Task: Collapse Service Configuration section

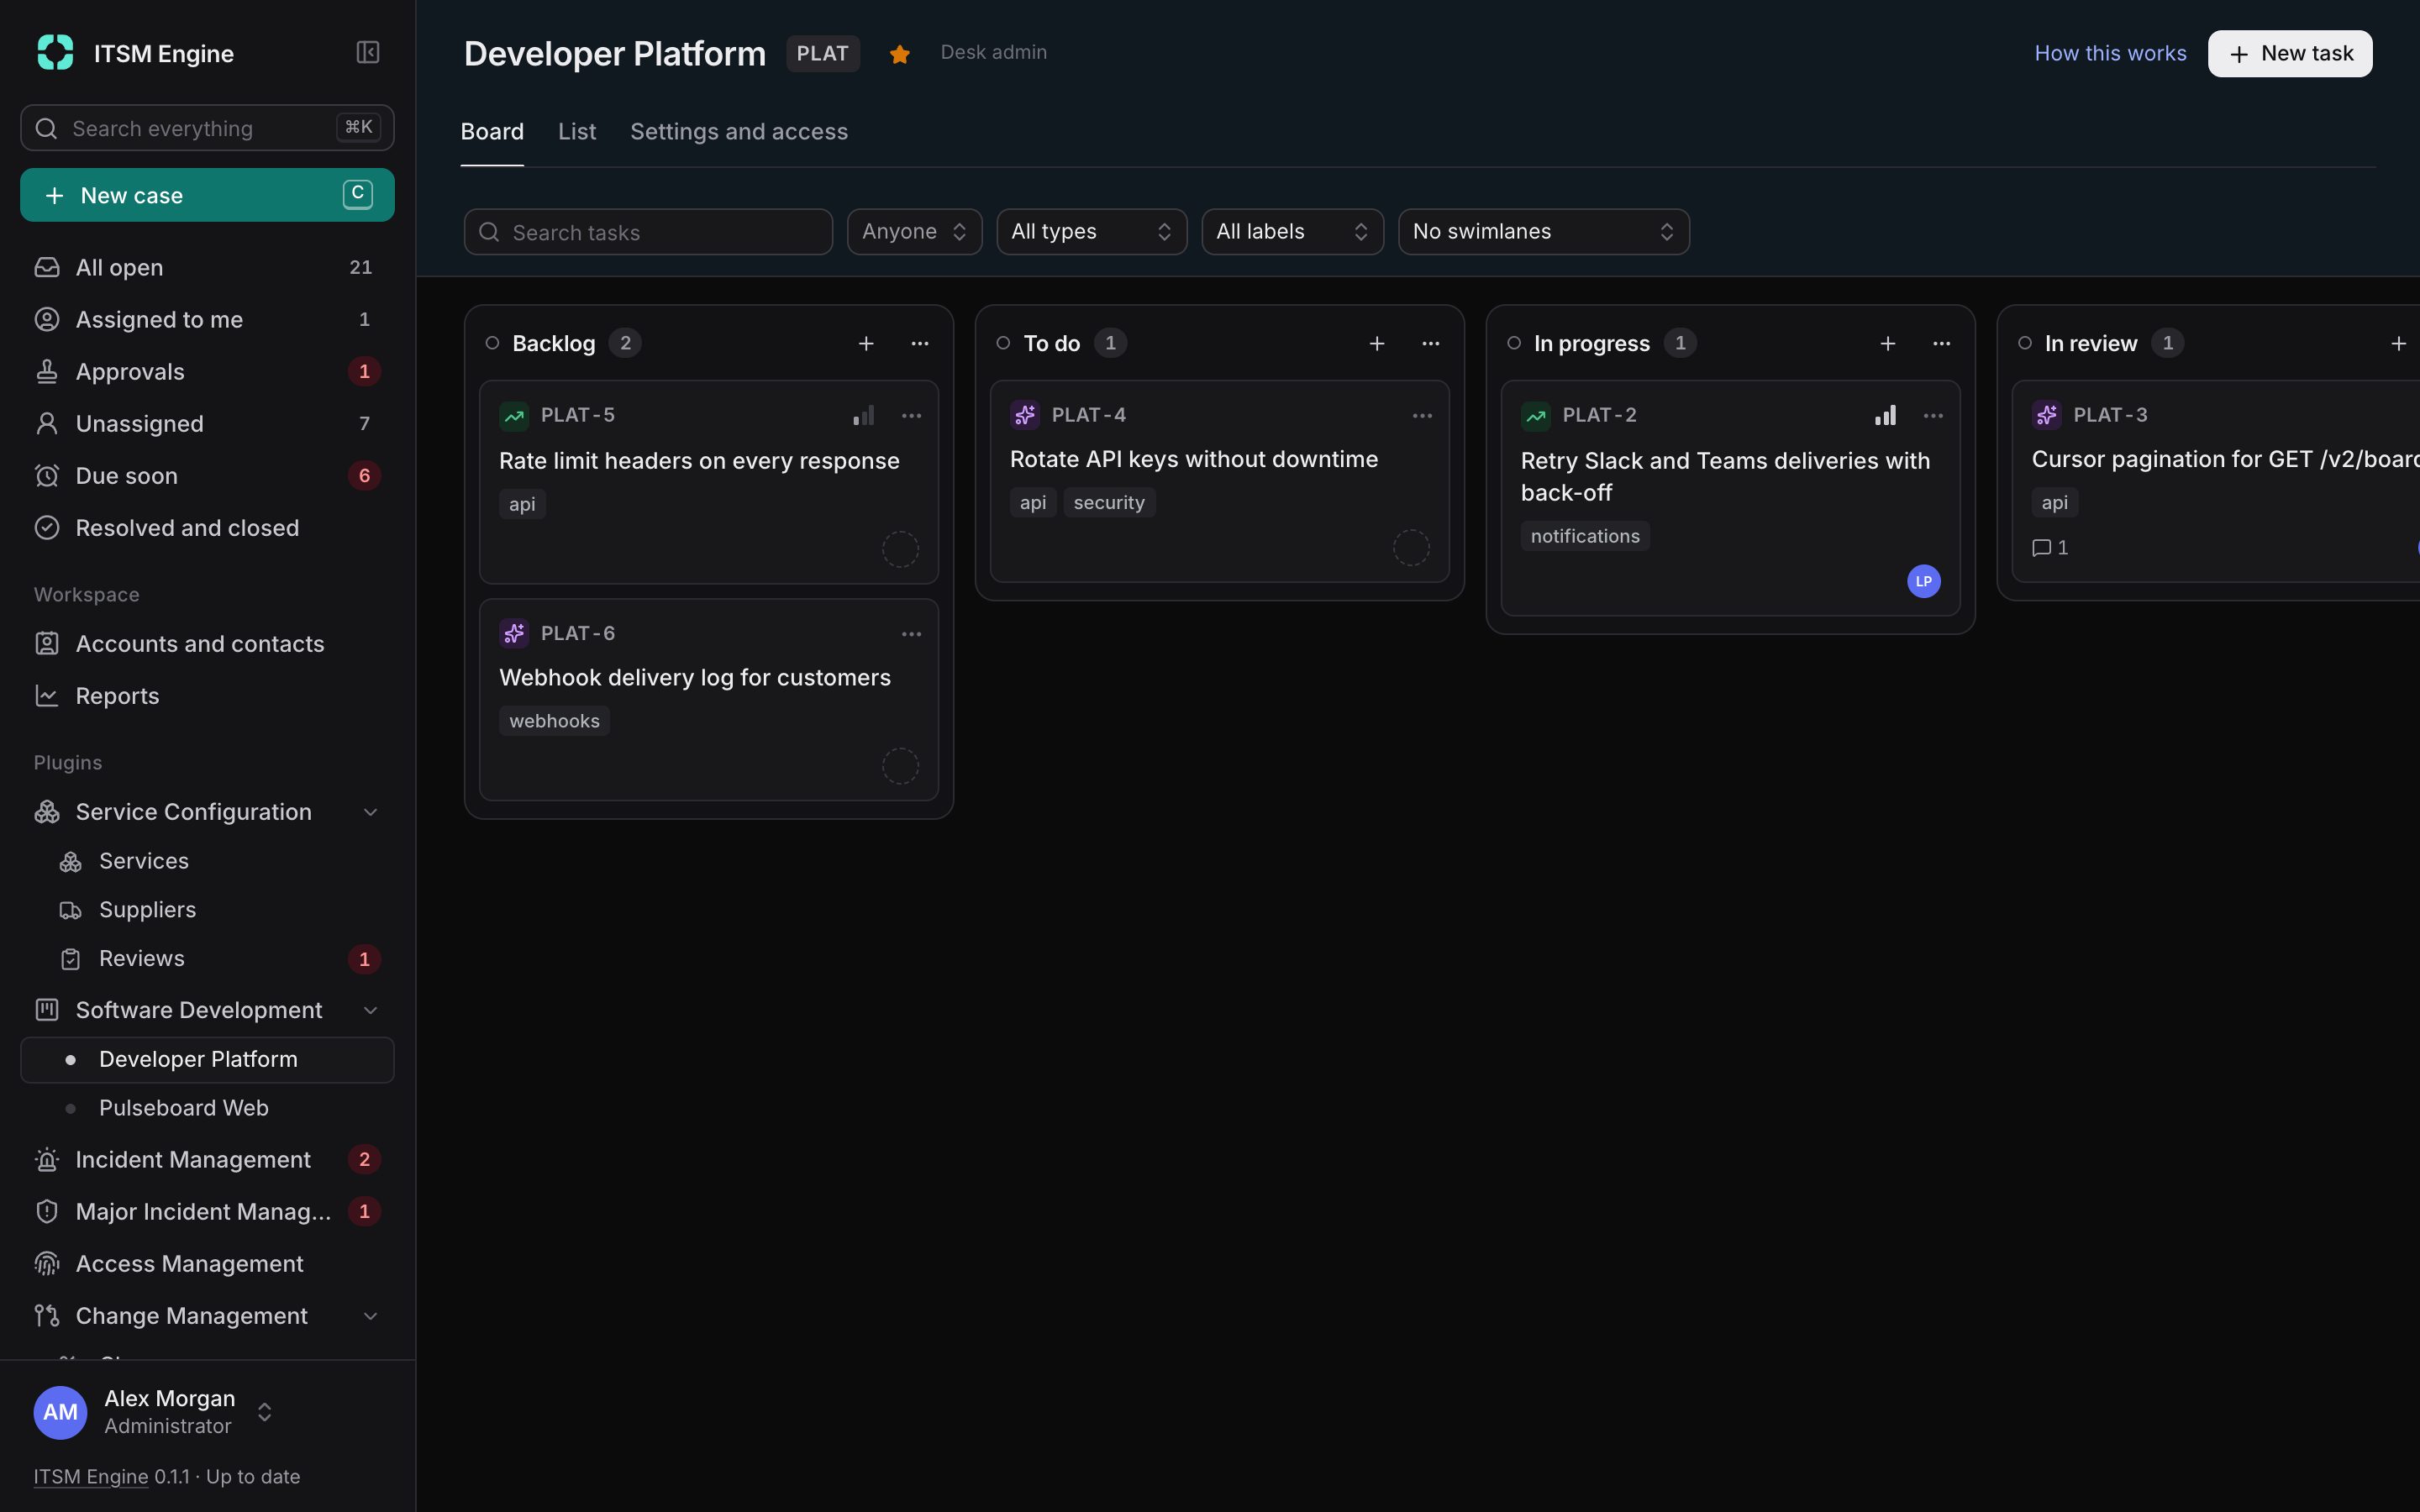Action: 370,812
